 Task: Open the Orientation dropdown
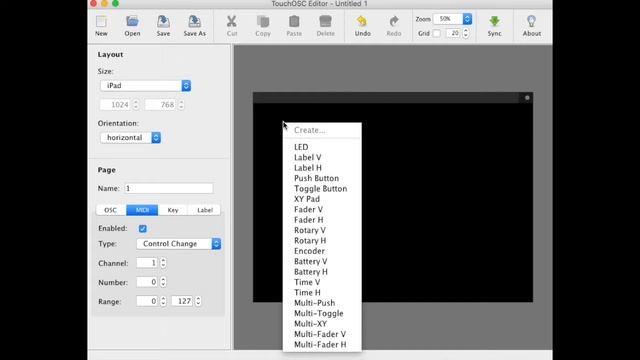point(131,138)
